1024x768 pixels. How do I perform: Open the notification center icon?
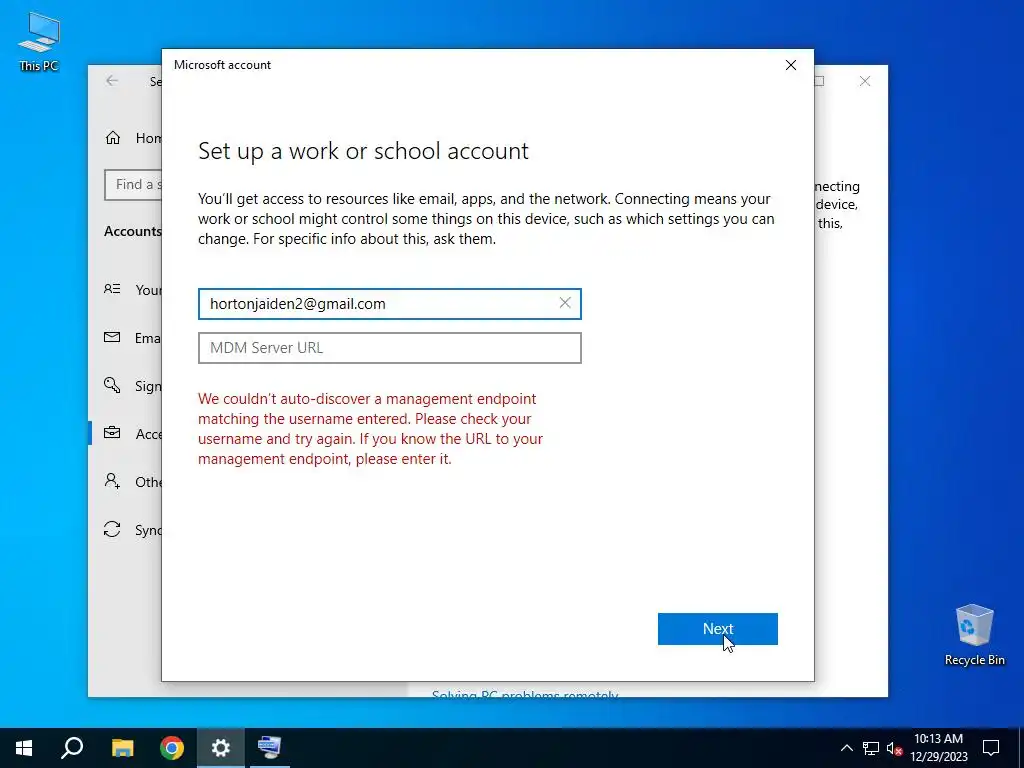tap(991, 748)
